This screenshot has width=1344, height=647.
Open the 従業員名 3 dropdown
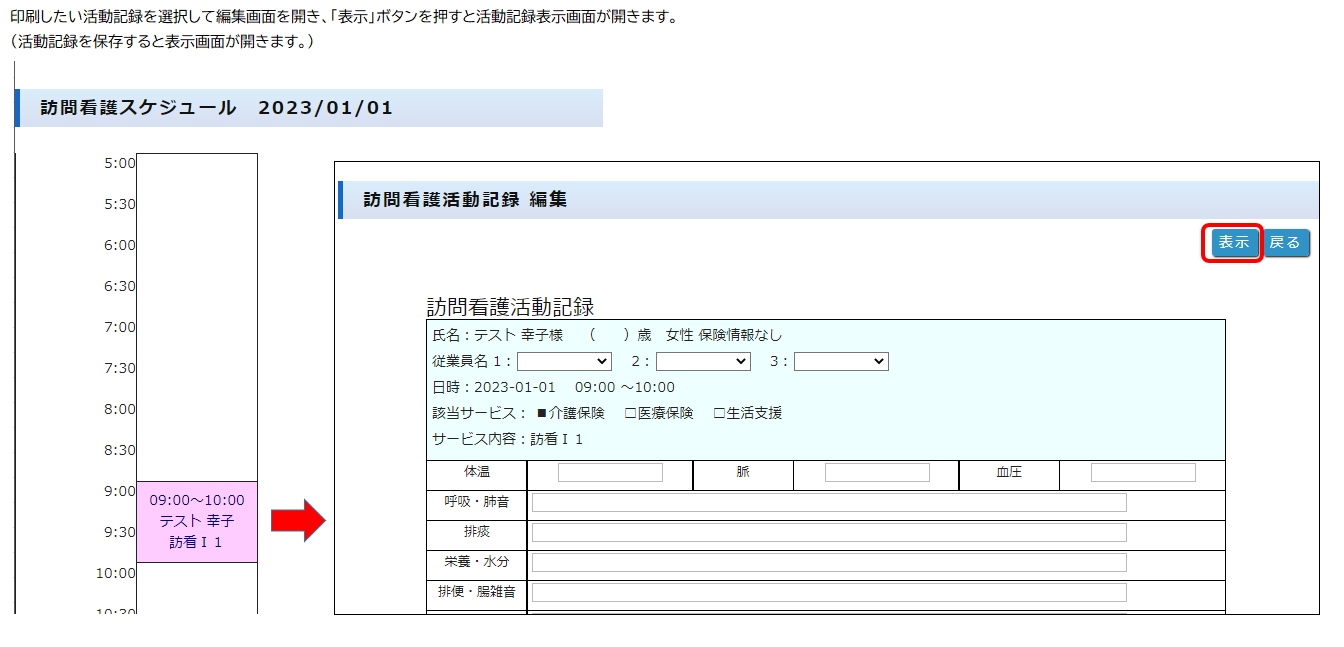click(841, 361)
